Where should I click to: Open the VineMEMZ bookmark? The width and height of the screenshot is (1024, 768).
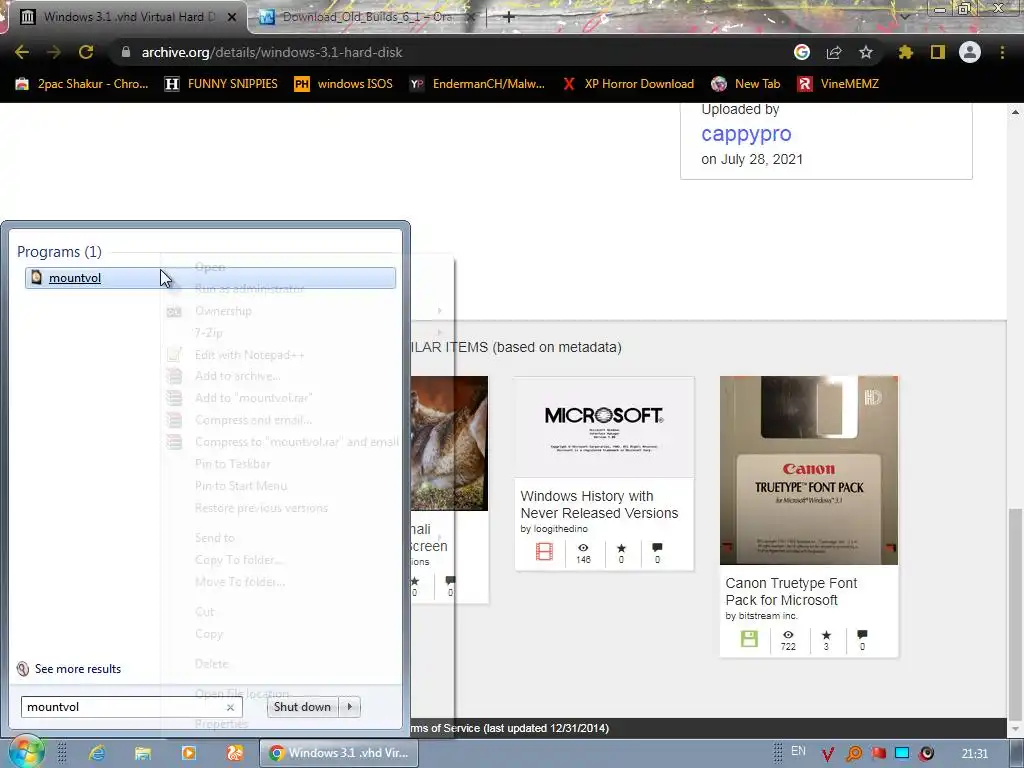click(839, 84)
